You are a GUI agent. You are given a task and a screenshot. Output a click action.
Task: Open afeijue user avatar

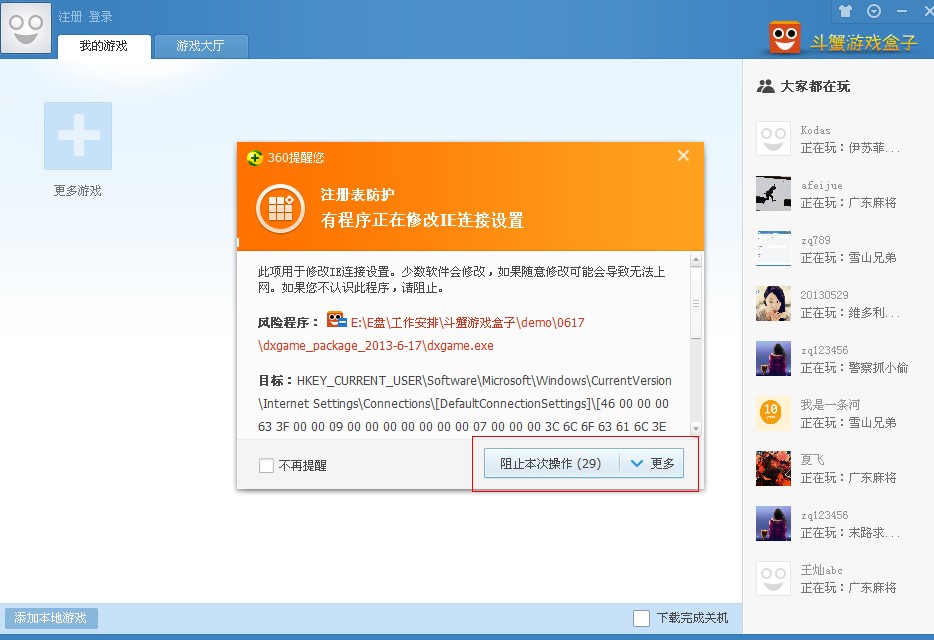pyautogui.click(x=773, y=193)
